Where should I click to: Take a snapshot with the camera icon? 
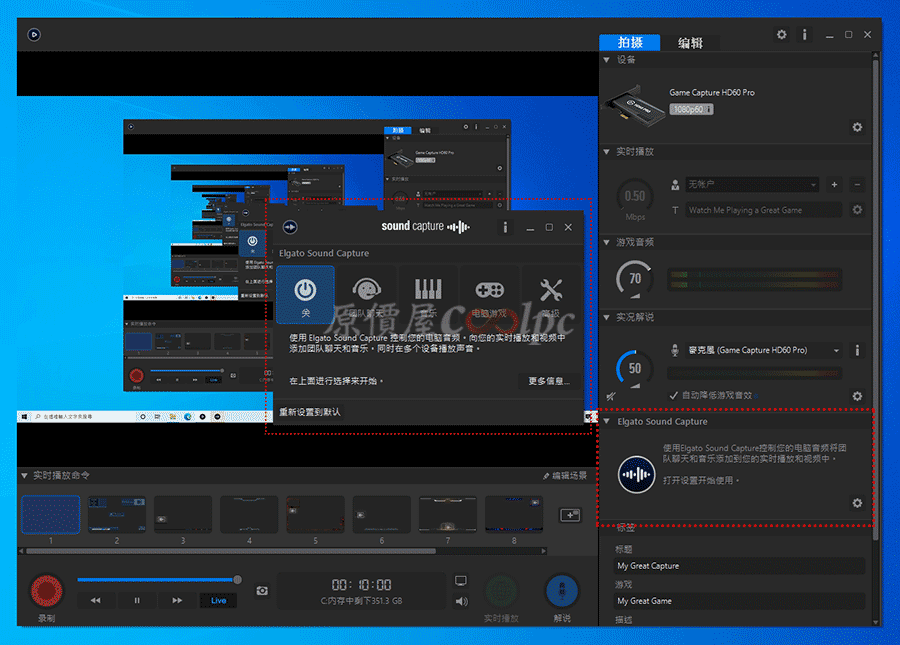coord(262,590)
